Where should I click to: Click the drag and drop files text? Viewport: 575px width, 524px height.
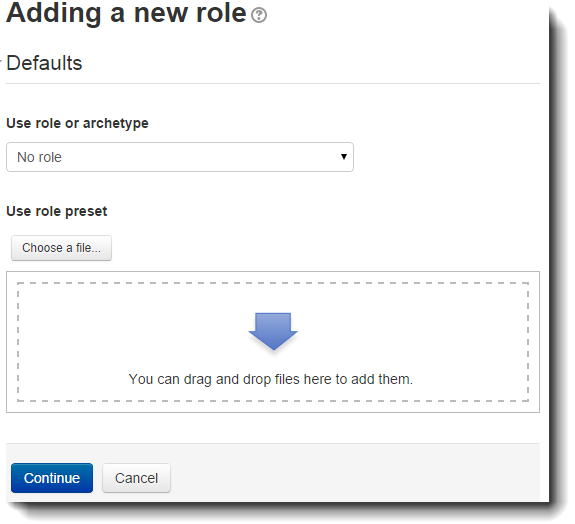tap(271, 379)
